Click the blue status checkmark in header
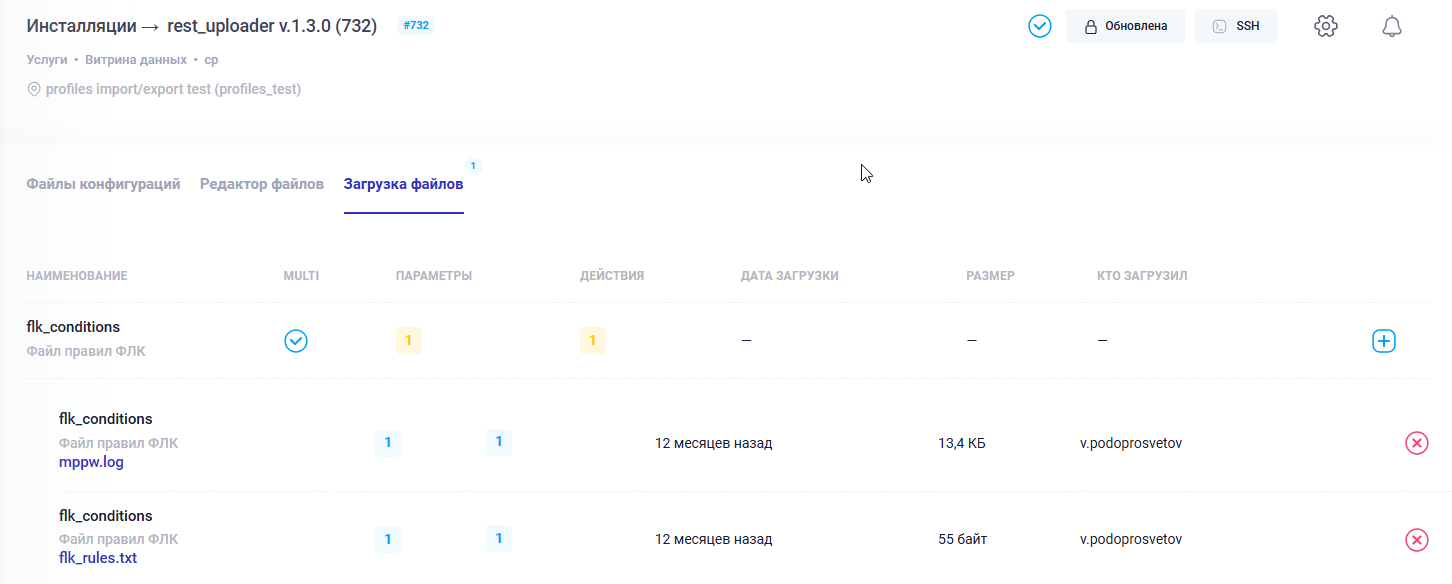The height and width of the screenshot is (584, 1452). pos(1040,26)
